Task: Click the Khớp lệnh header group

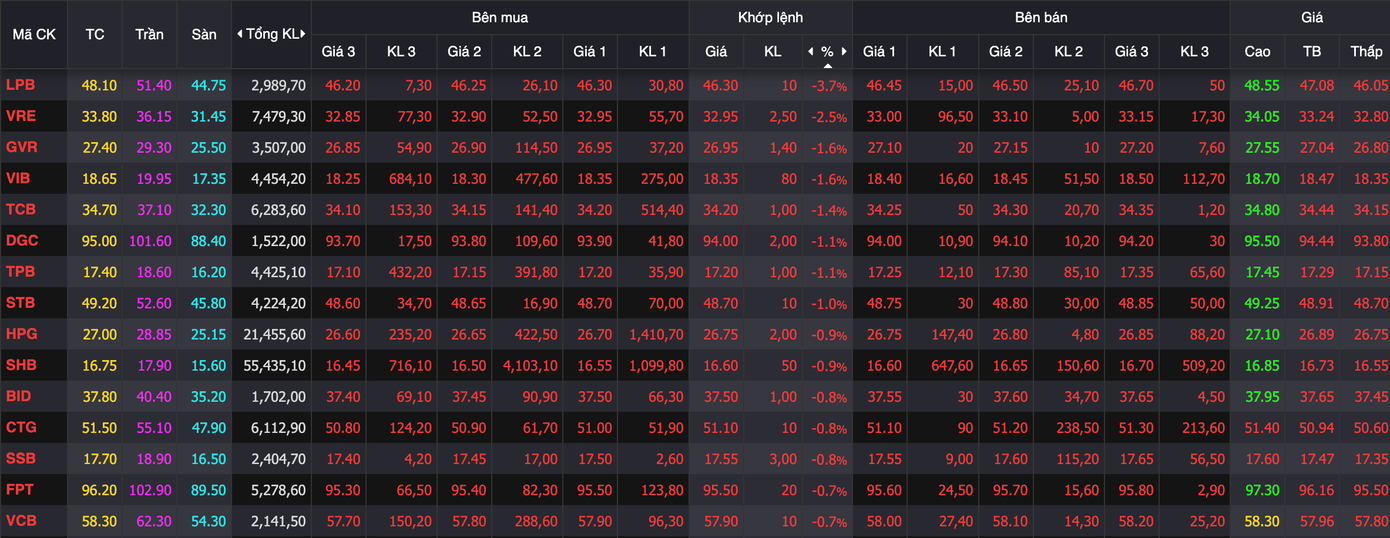Action: (770, 17)
